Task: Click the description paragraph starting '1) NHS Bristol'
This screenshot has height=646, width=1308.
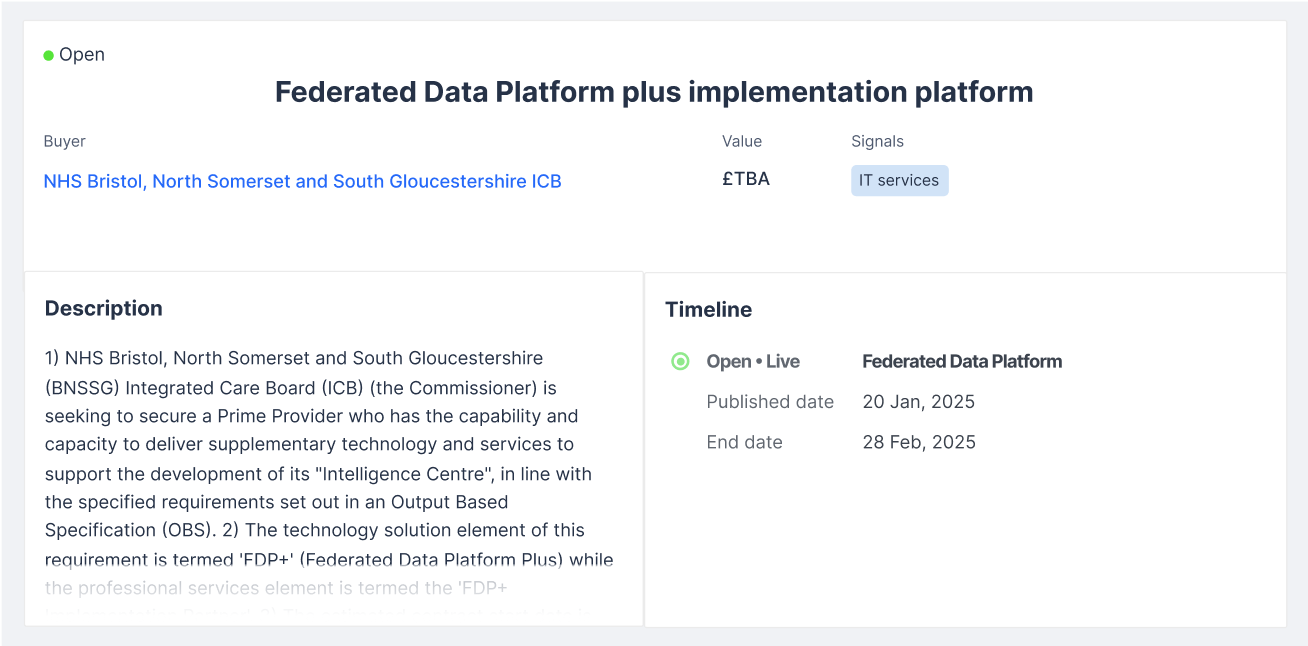Action: 329,486
